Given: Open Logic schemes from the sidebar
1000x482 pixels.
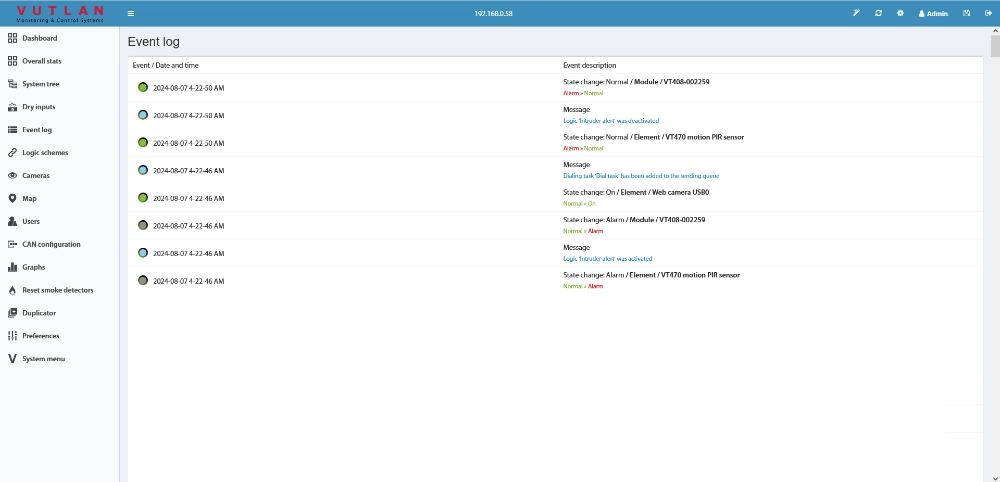Looking at the screenshot, I should (45, 153).
